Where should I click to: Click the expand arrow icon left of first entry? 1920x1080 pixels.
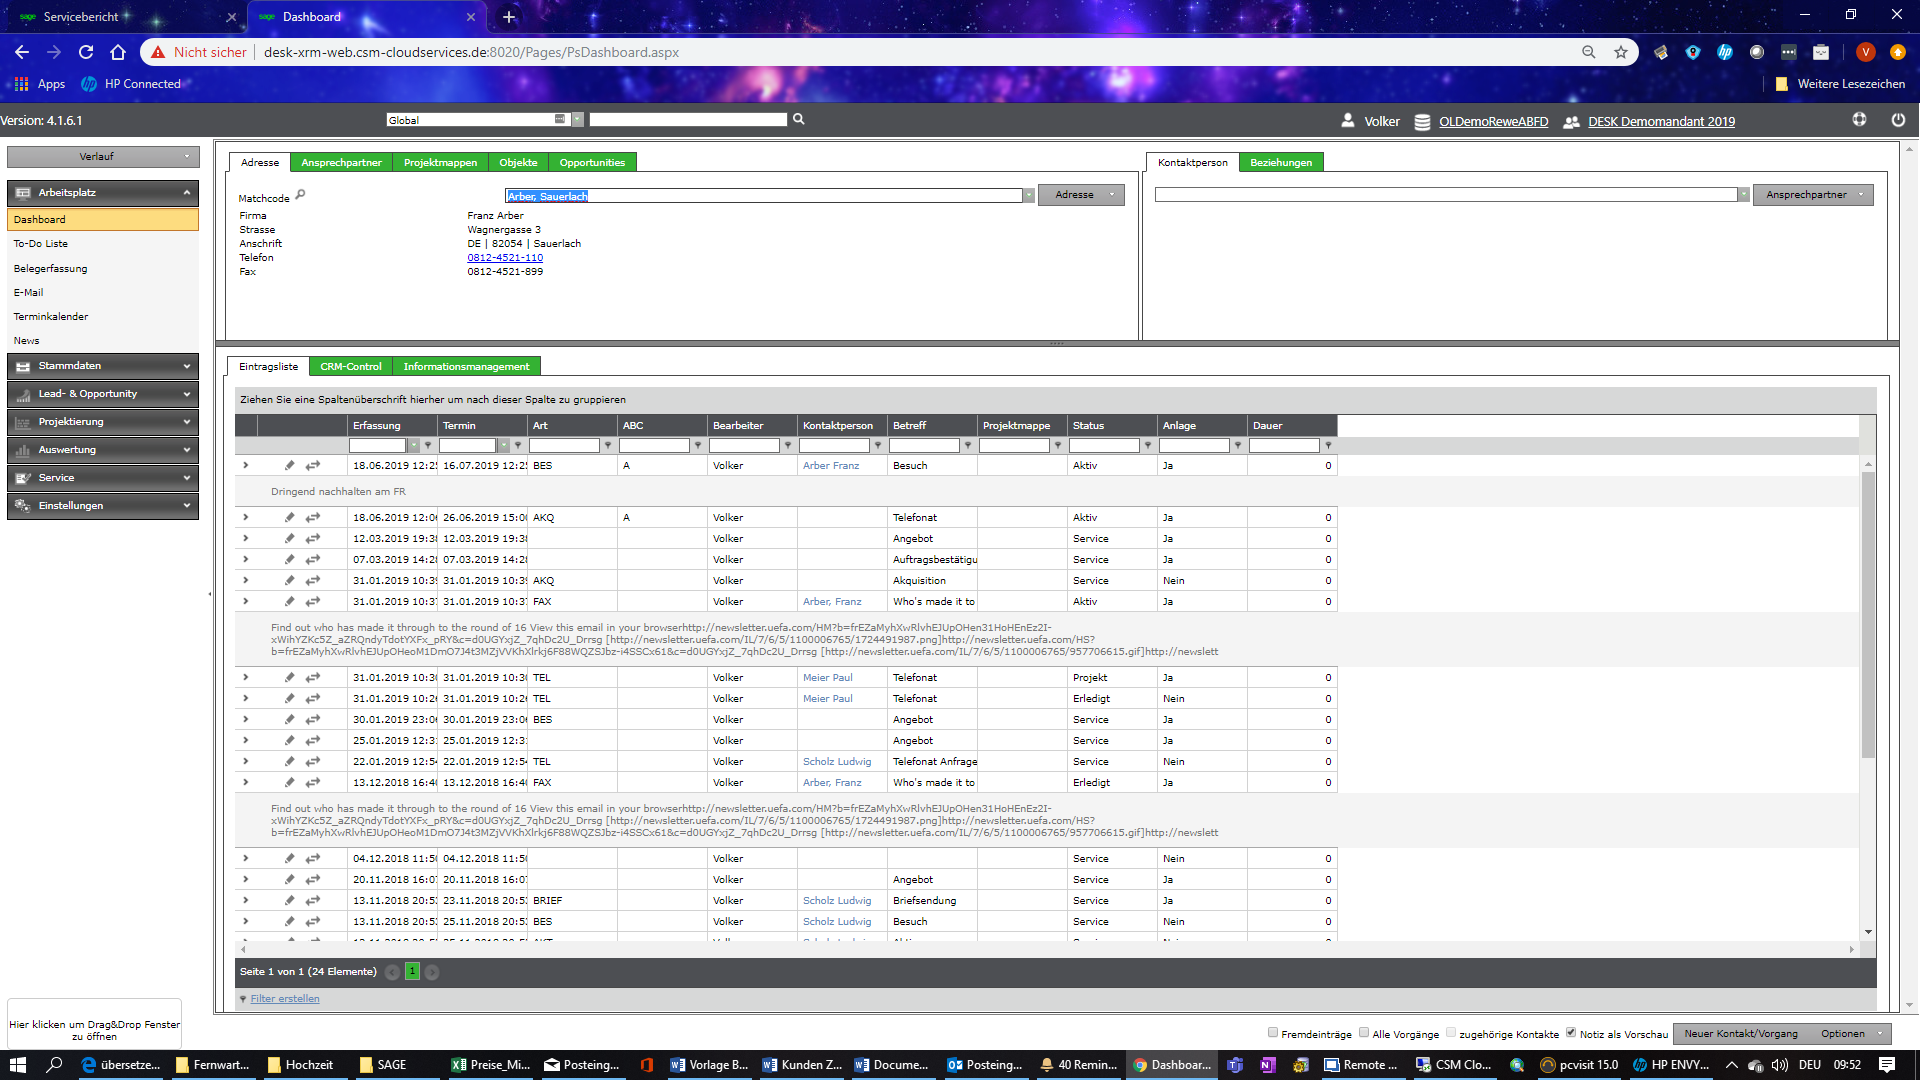(245, 465)
